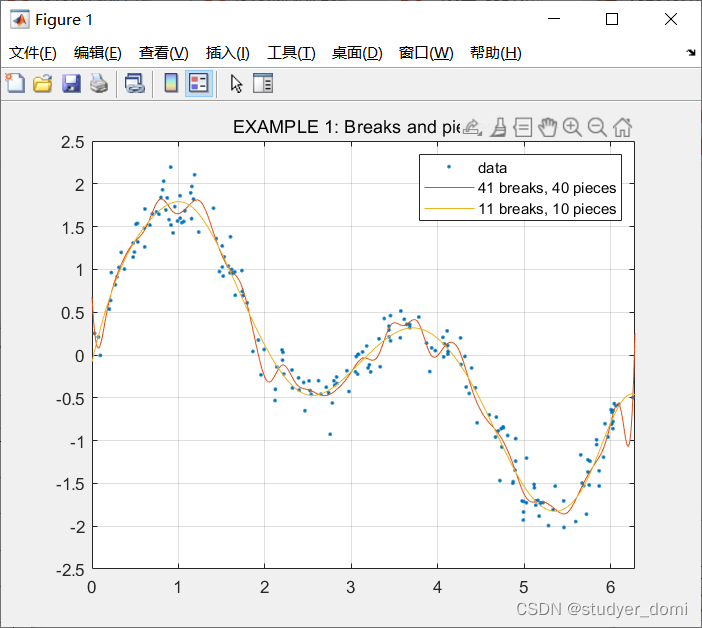Insert a colorbar using the toolbar icon

click(171, 83)
